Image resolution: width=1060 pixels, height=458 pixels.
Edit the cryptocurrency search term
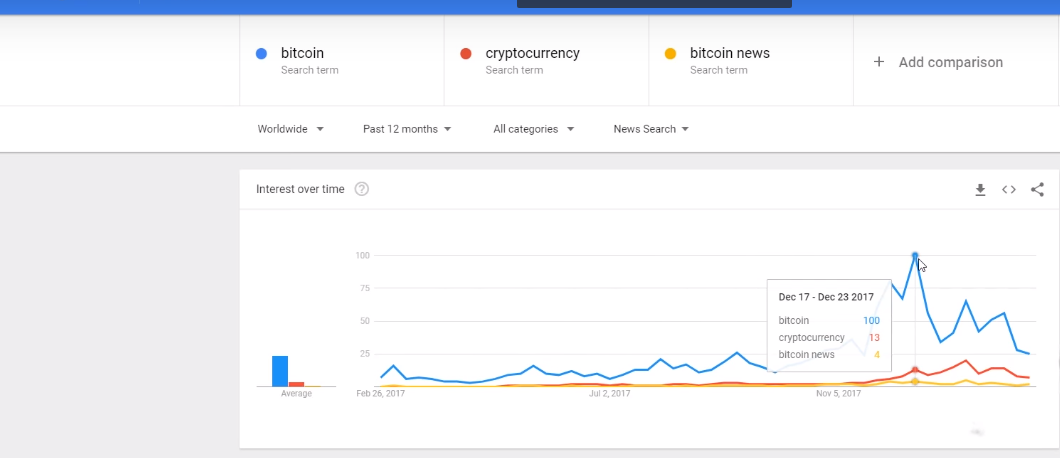[x=533, y=53]
